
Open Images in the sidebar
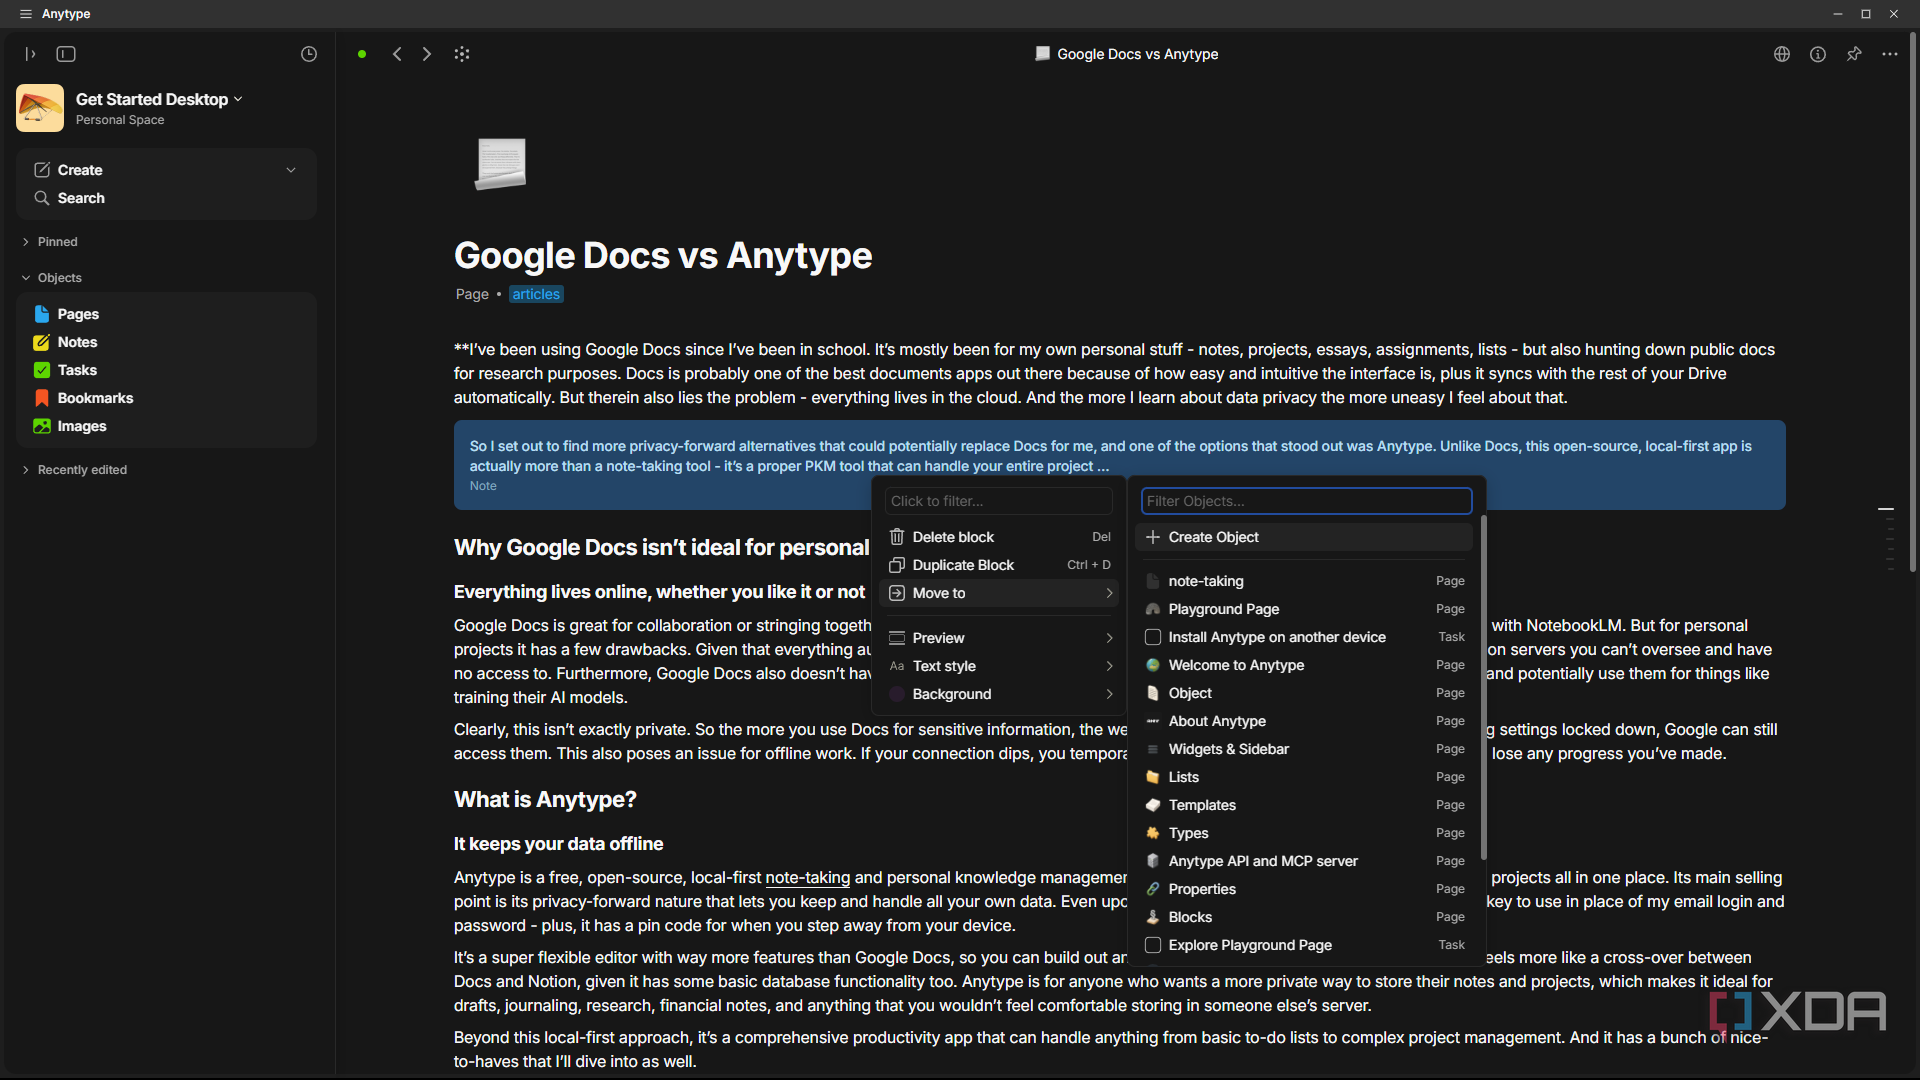[166, 426]
